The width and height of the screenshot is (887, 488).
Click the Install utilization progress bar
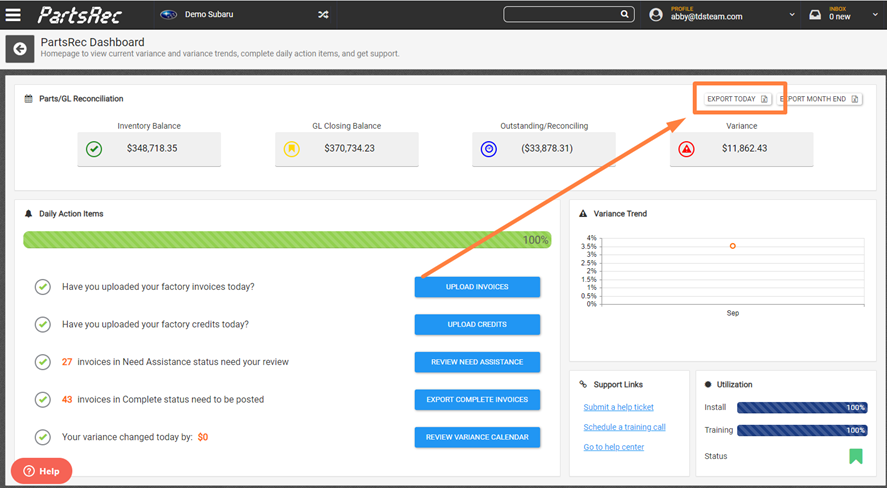point(802,408)
